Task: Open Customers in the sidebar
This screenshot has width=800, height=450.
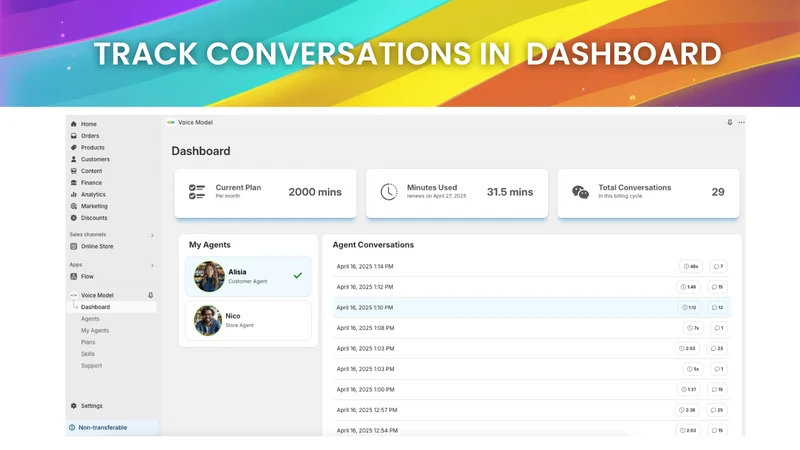Action: point(95,159)
